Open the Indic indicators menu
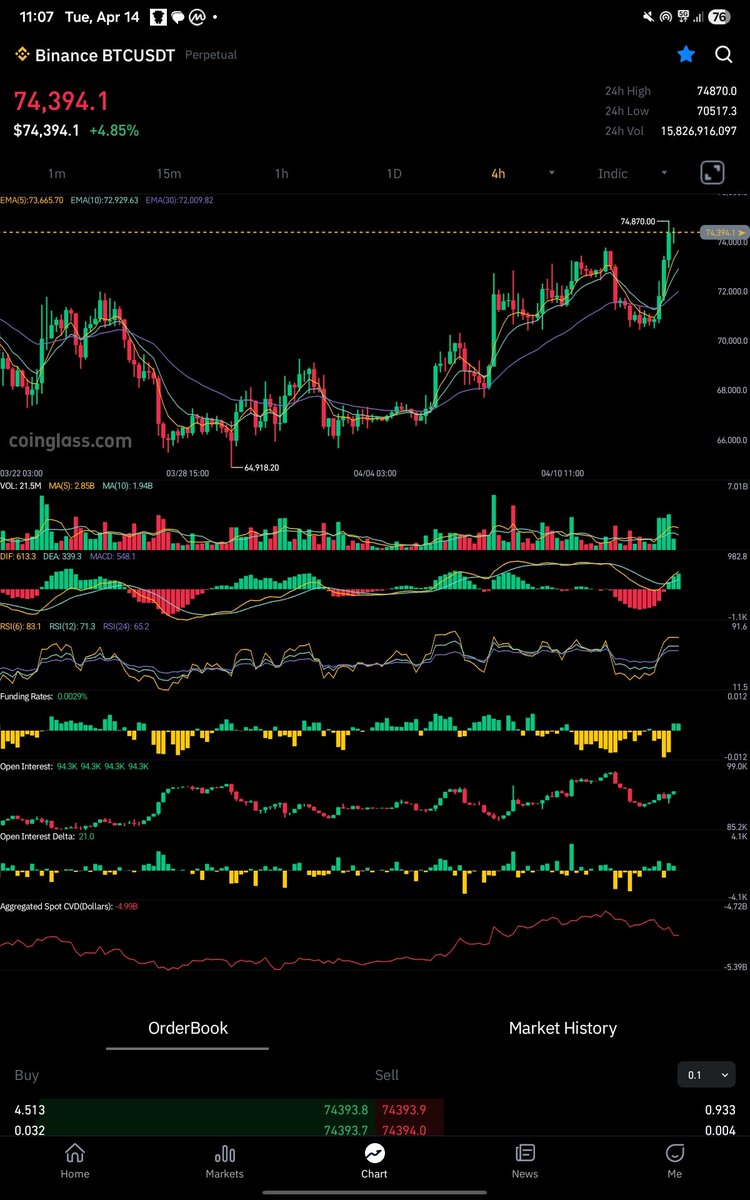Viewport: 750px width, 1200px height. coord(613,174)
